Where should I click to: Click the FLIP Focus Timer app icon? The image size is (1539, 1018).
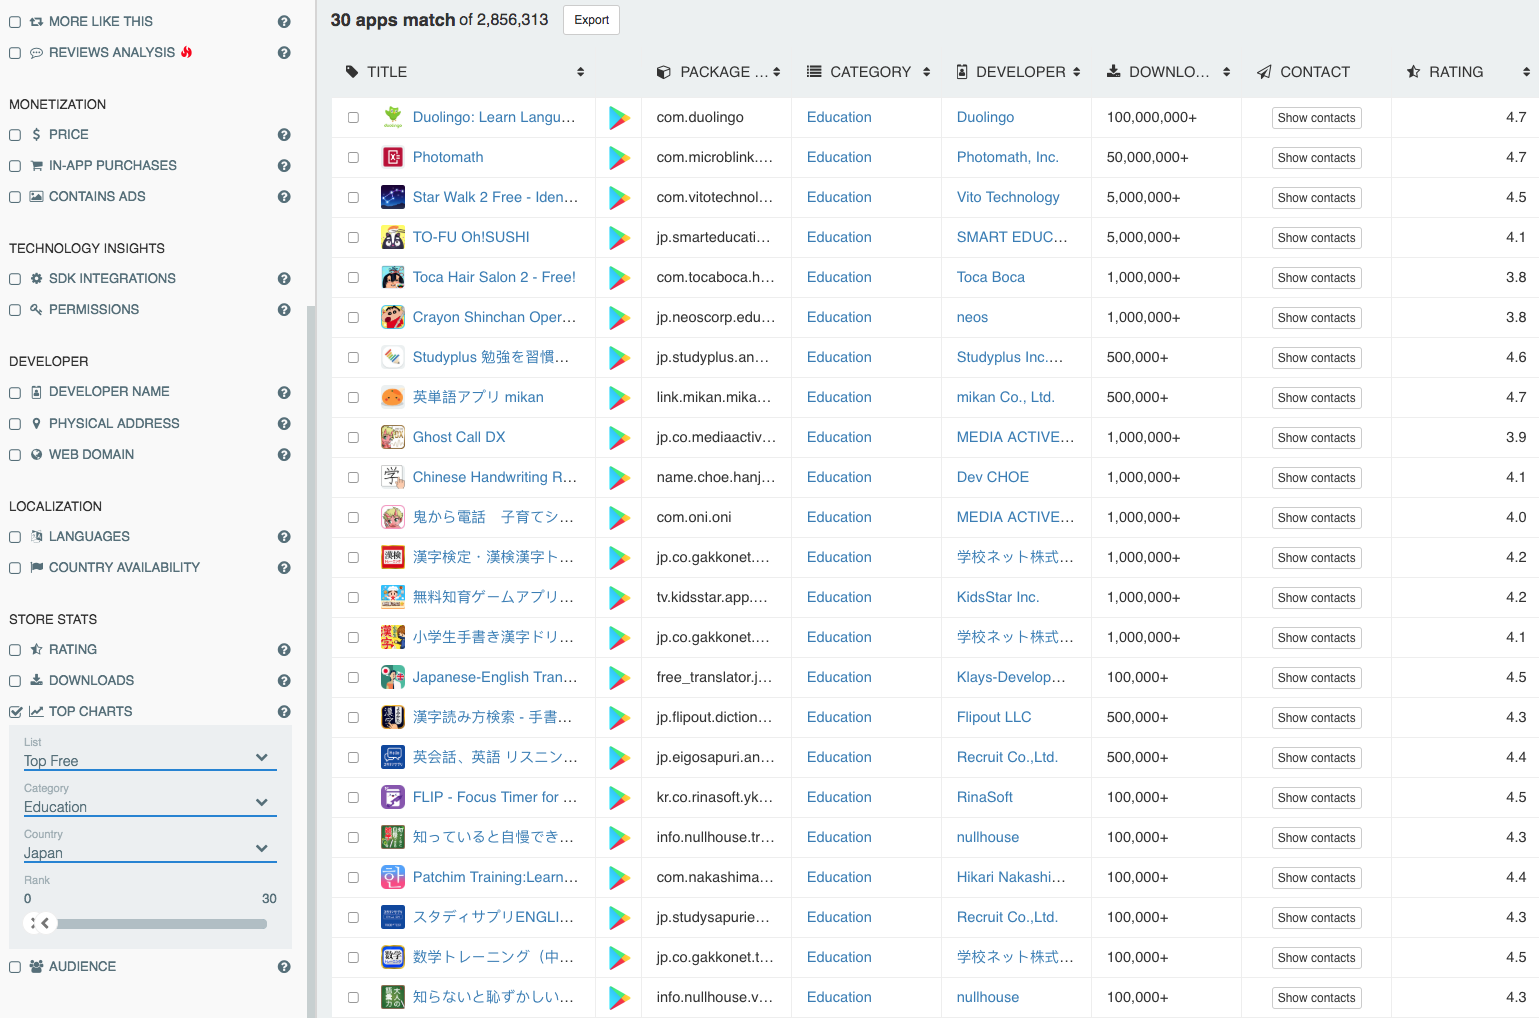[393, 797]
